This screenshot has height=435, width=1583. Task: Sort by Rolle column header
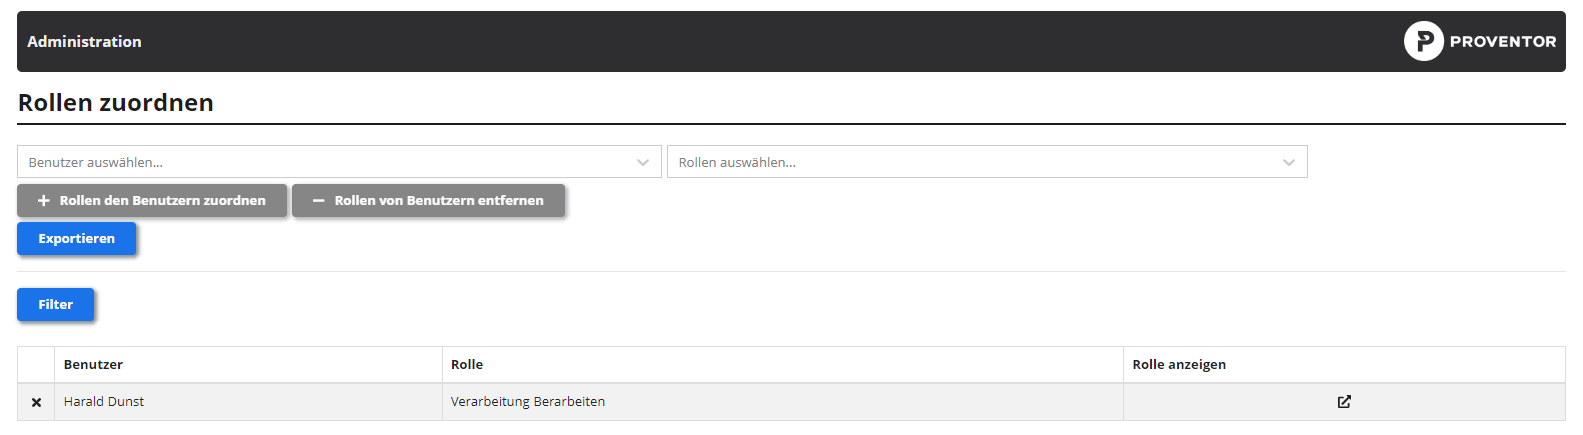467,365
